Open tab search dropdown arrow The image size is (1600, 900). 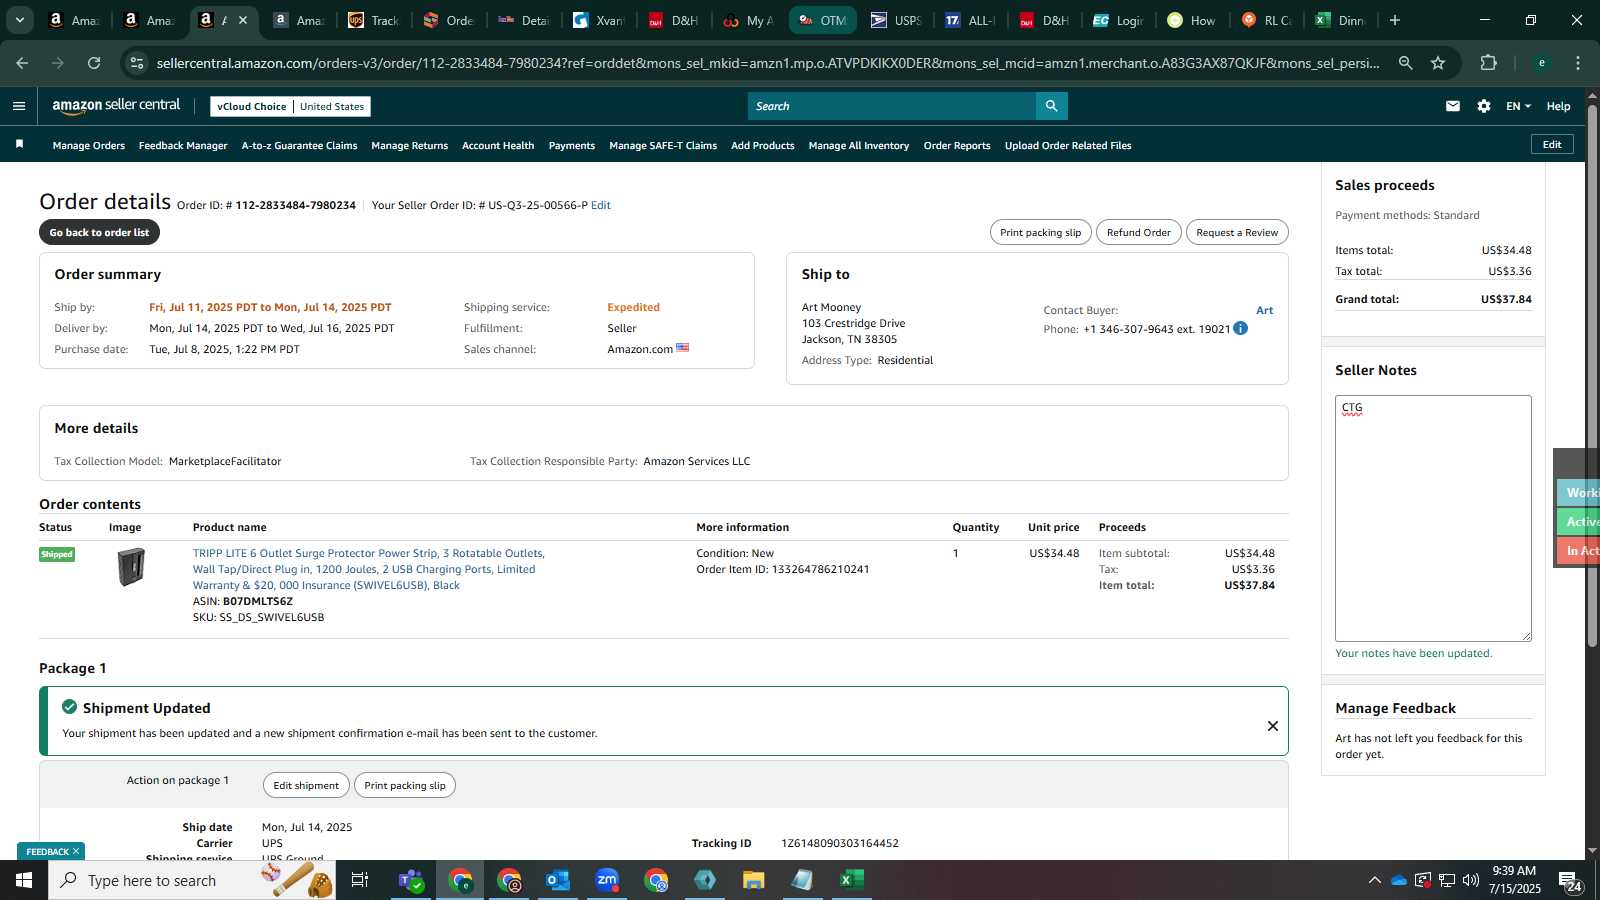[19, 20]
